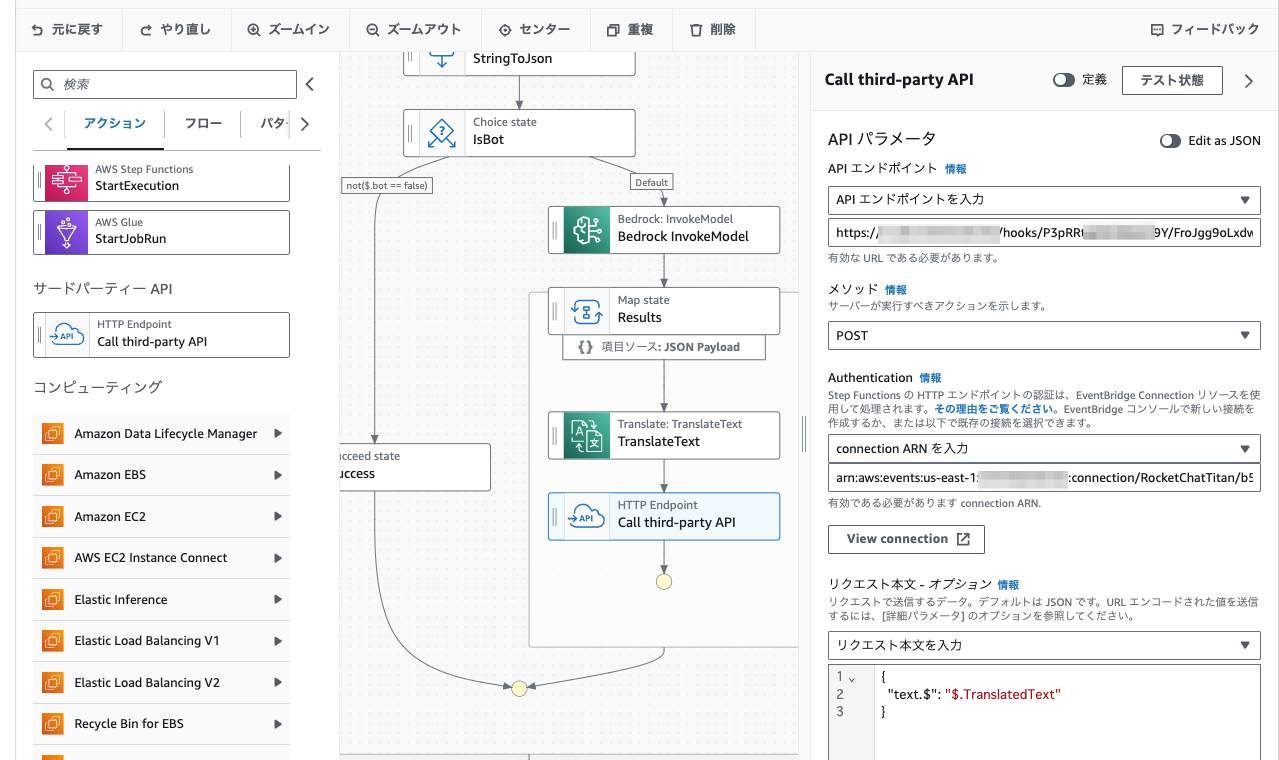This screenshot has width=1279, height=760.
Task: Expand the Amazon EBS actions
Action: (278, 475)
